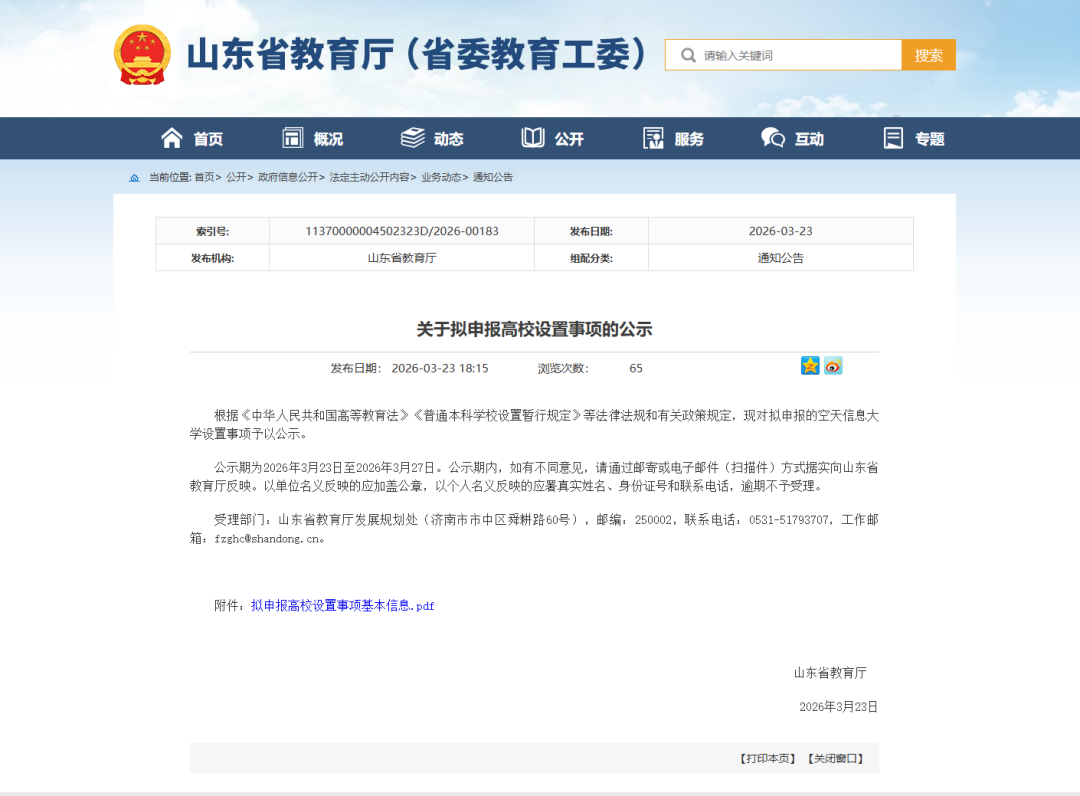Share article via QZone star icon
This screenshot has height=796, width=1080.
tap(809, 366)
